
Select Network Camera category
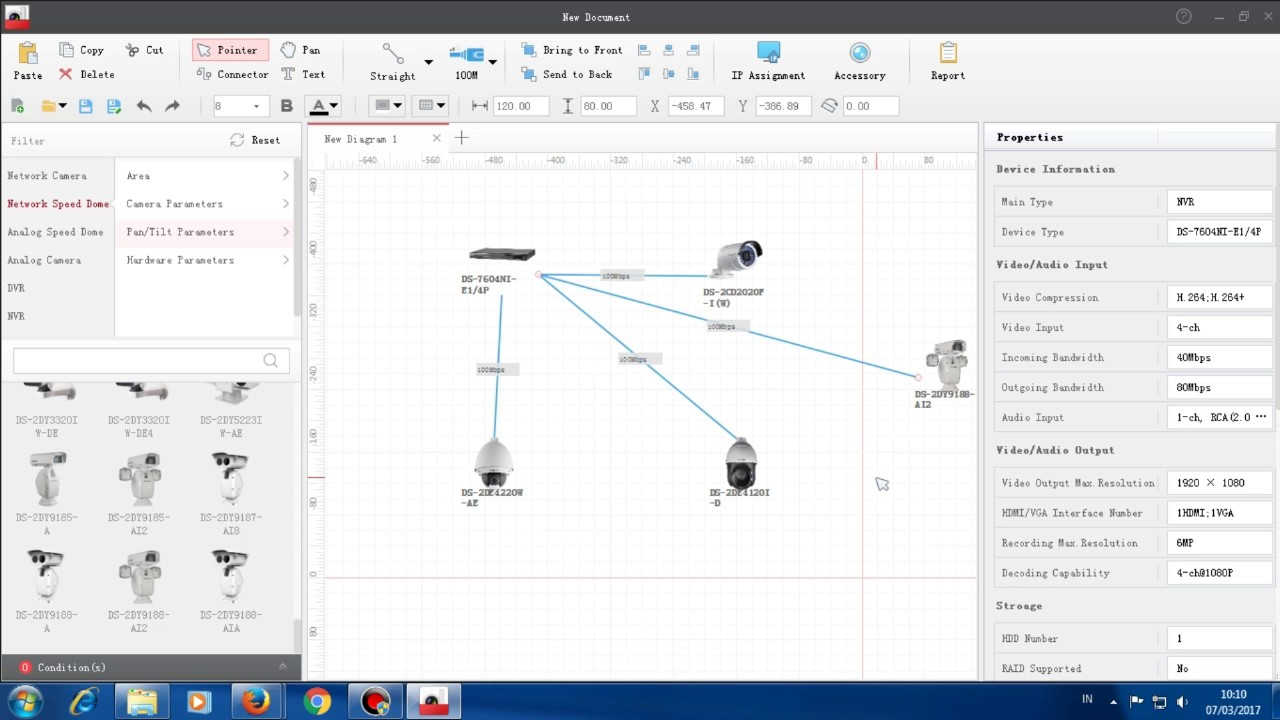click(x=47, y=176)
